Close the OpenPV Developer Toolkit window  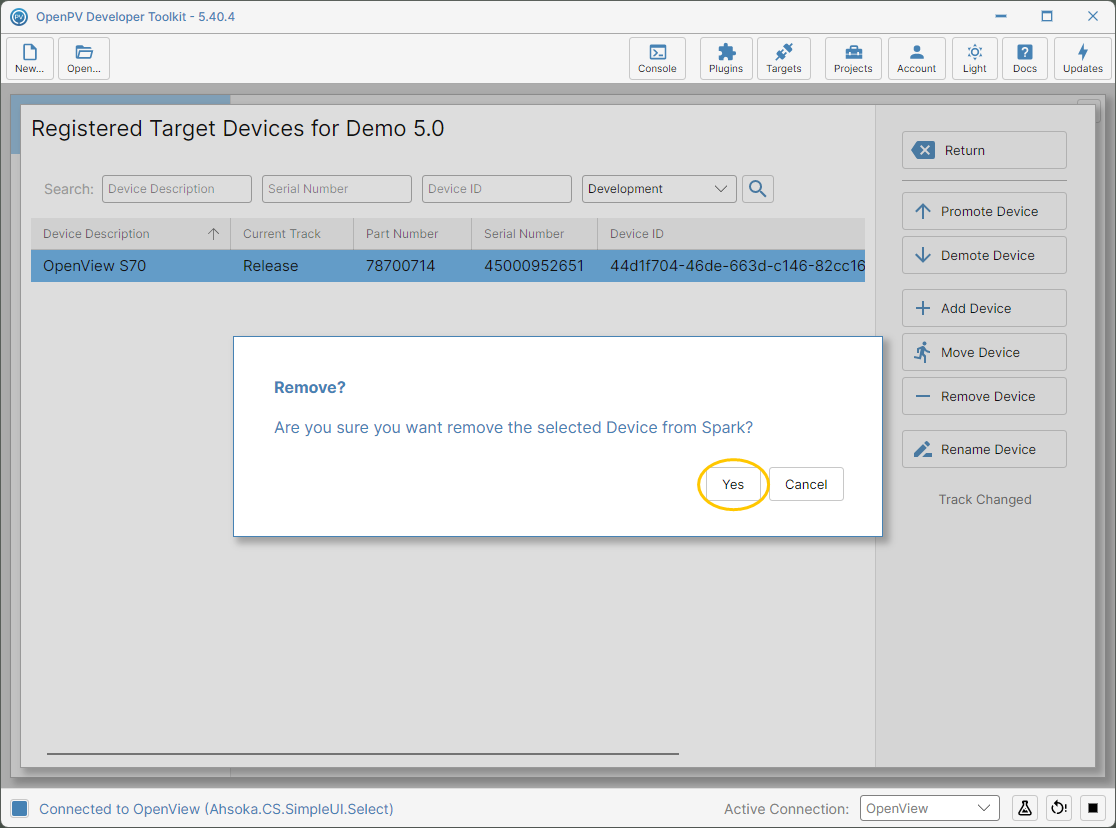(x=1093, y=16)
